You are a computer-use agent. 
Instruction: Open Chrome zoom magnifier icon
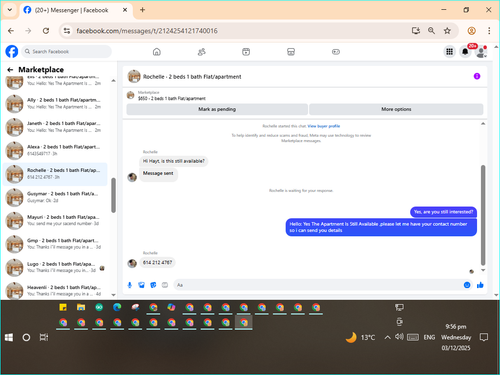pyautogui.click(x=431, y=31)
